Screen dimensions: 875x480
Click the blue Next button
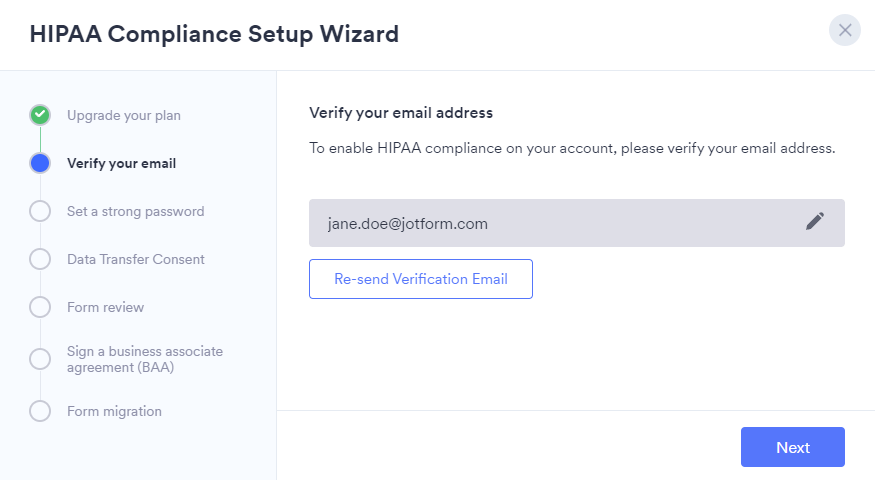[x=792, y=447]
